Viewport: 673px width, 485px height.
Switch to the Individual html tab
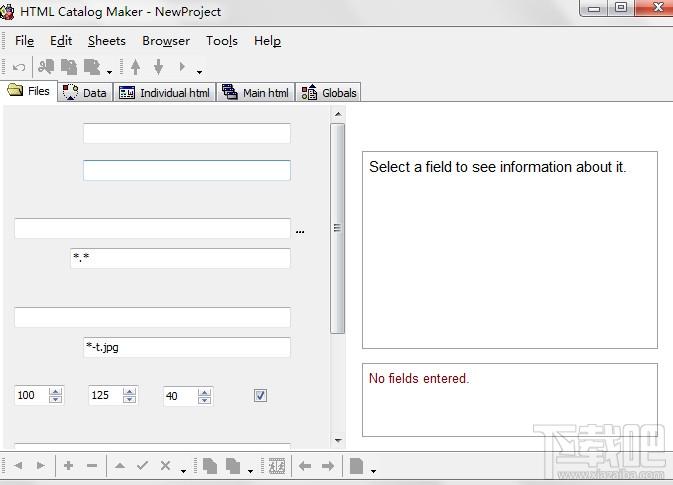[166, 93]
